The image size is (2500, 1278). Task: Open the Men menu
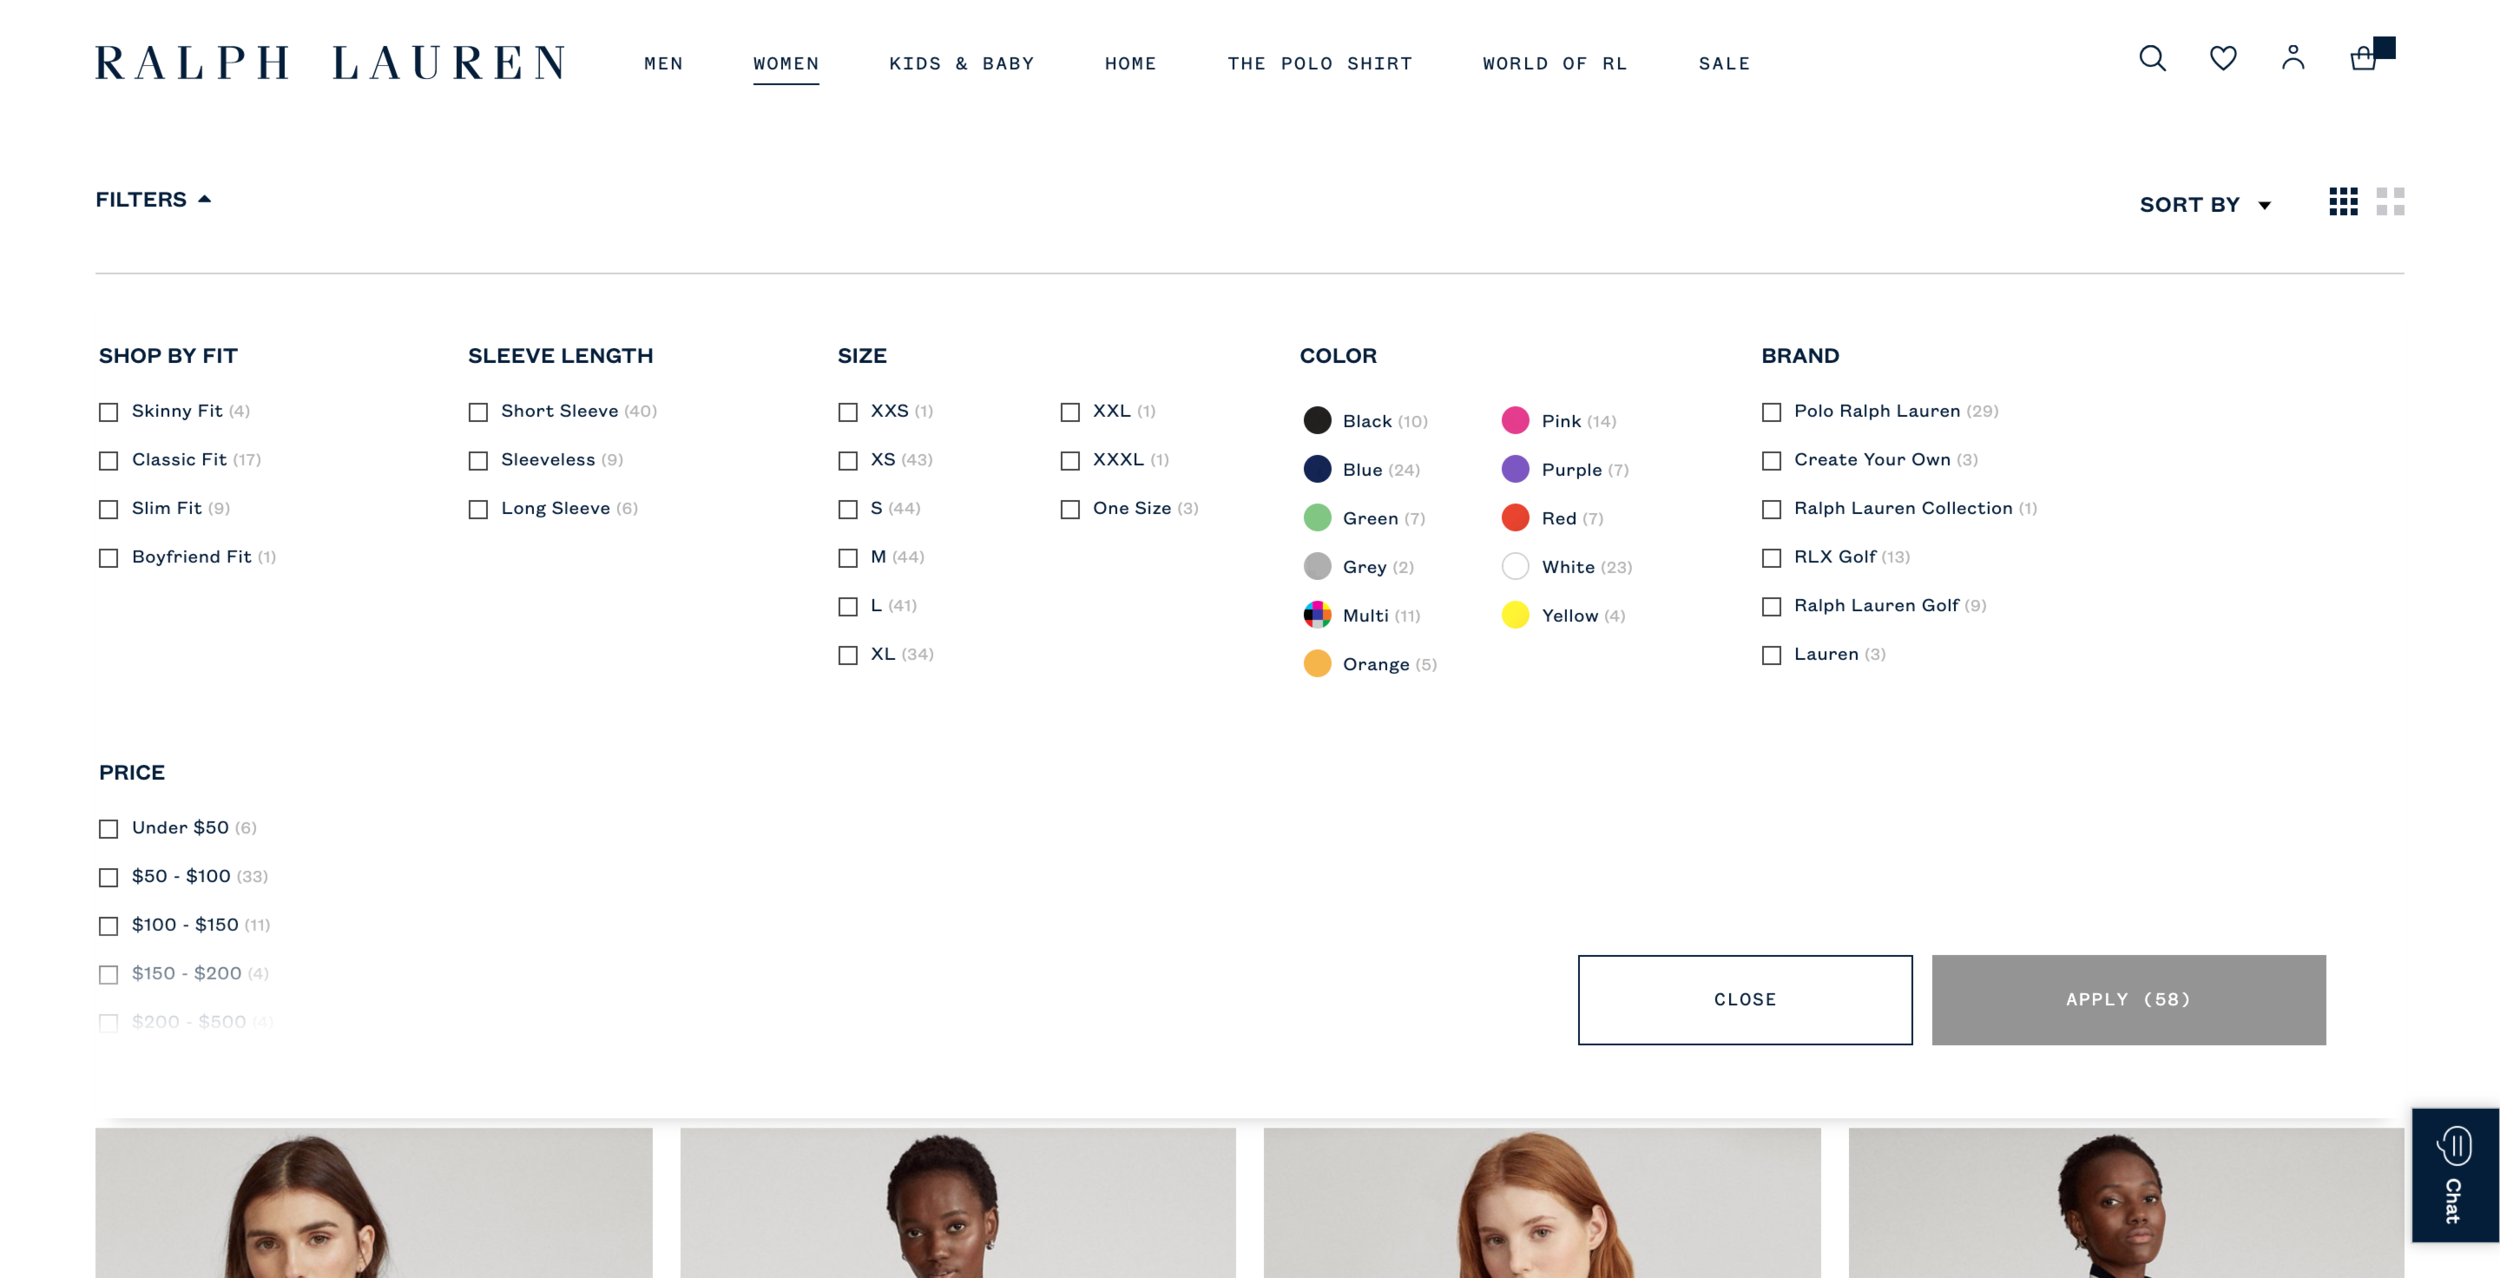(x=664, y=64)
